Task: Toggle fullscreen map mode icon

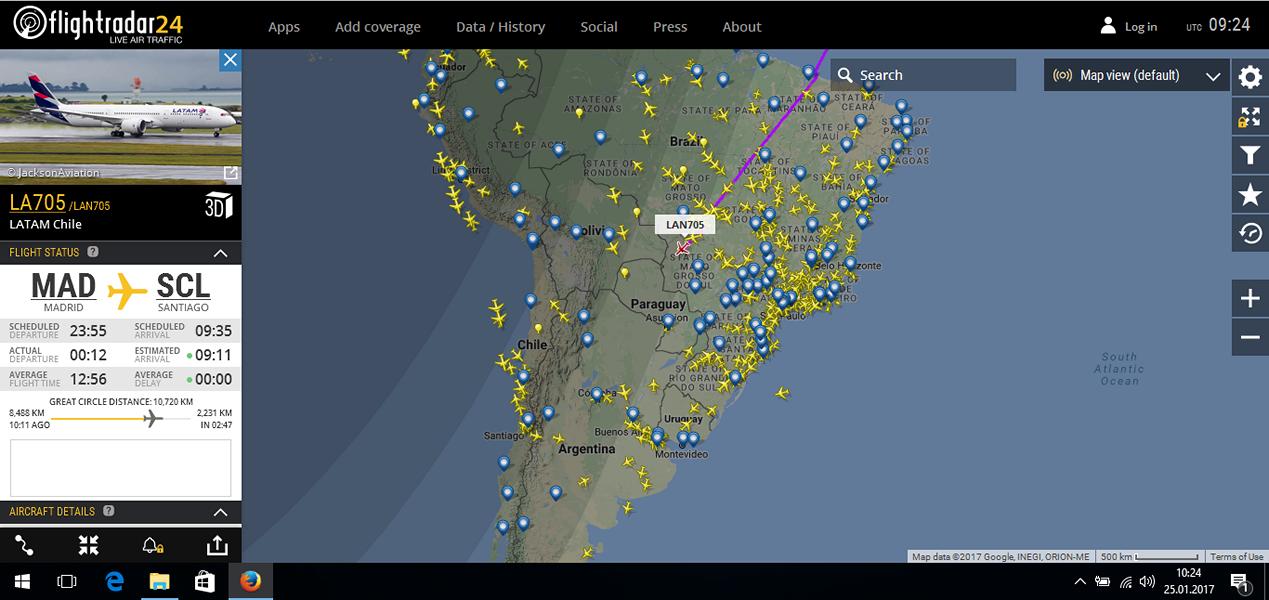Action: (1250, 117)
